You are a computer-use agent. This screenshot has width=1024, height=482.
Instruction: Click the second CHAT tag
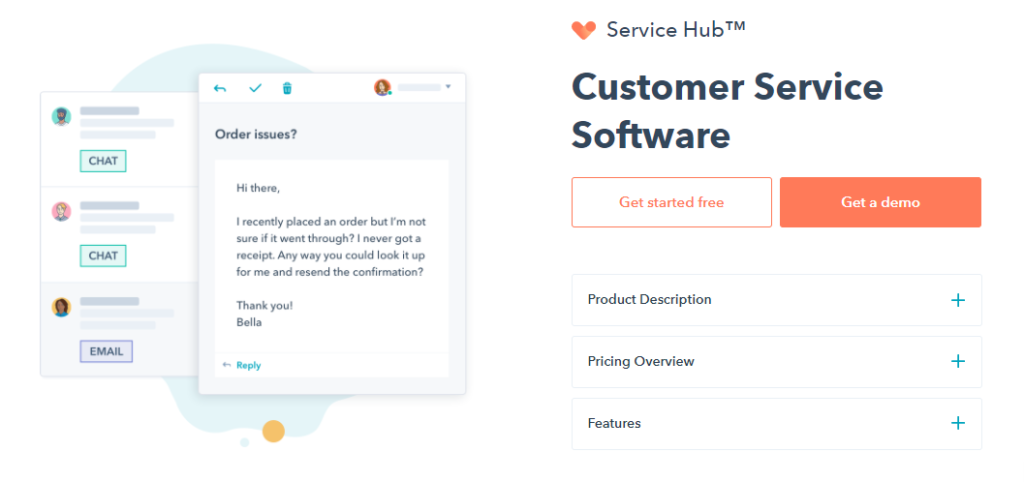pos(103,255)
